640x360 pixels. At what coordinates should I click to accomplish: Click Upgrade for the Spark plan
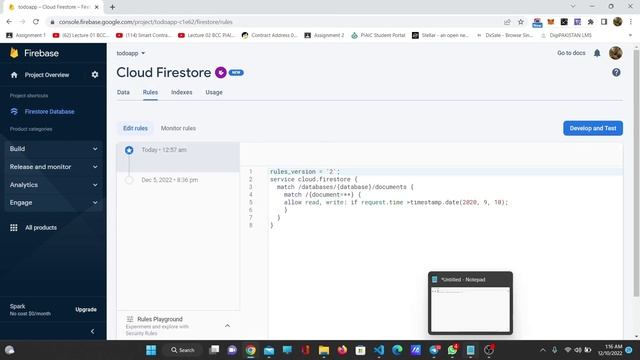pyautogui.click(x=86, y=310)
